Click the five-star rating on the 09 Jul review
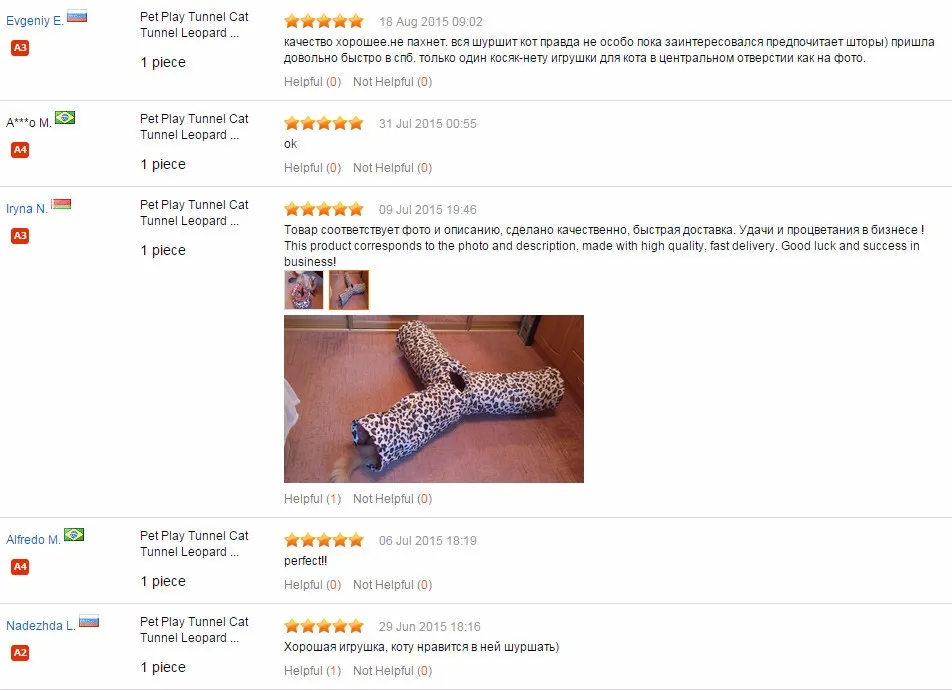The width and height of the screenshot is (952, 691). click(324, 209)
